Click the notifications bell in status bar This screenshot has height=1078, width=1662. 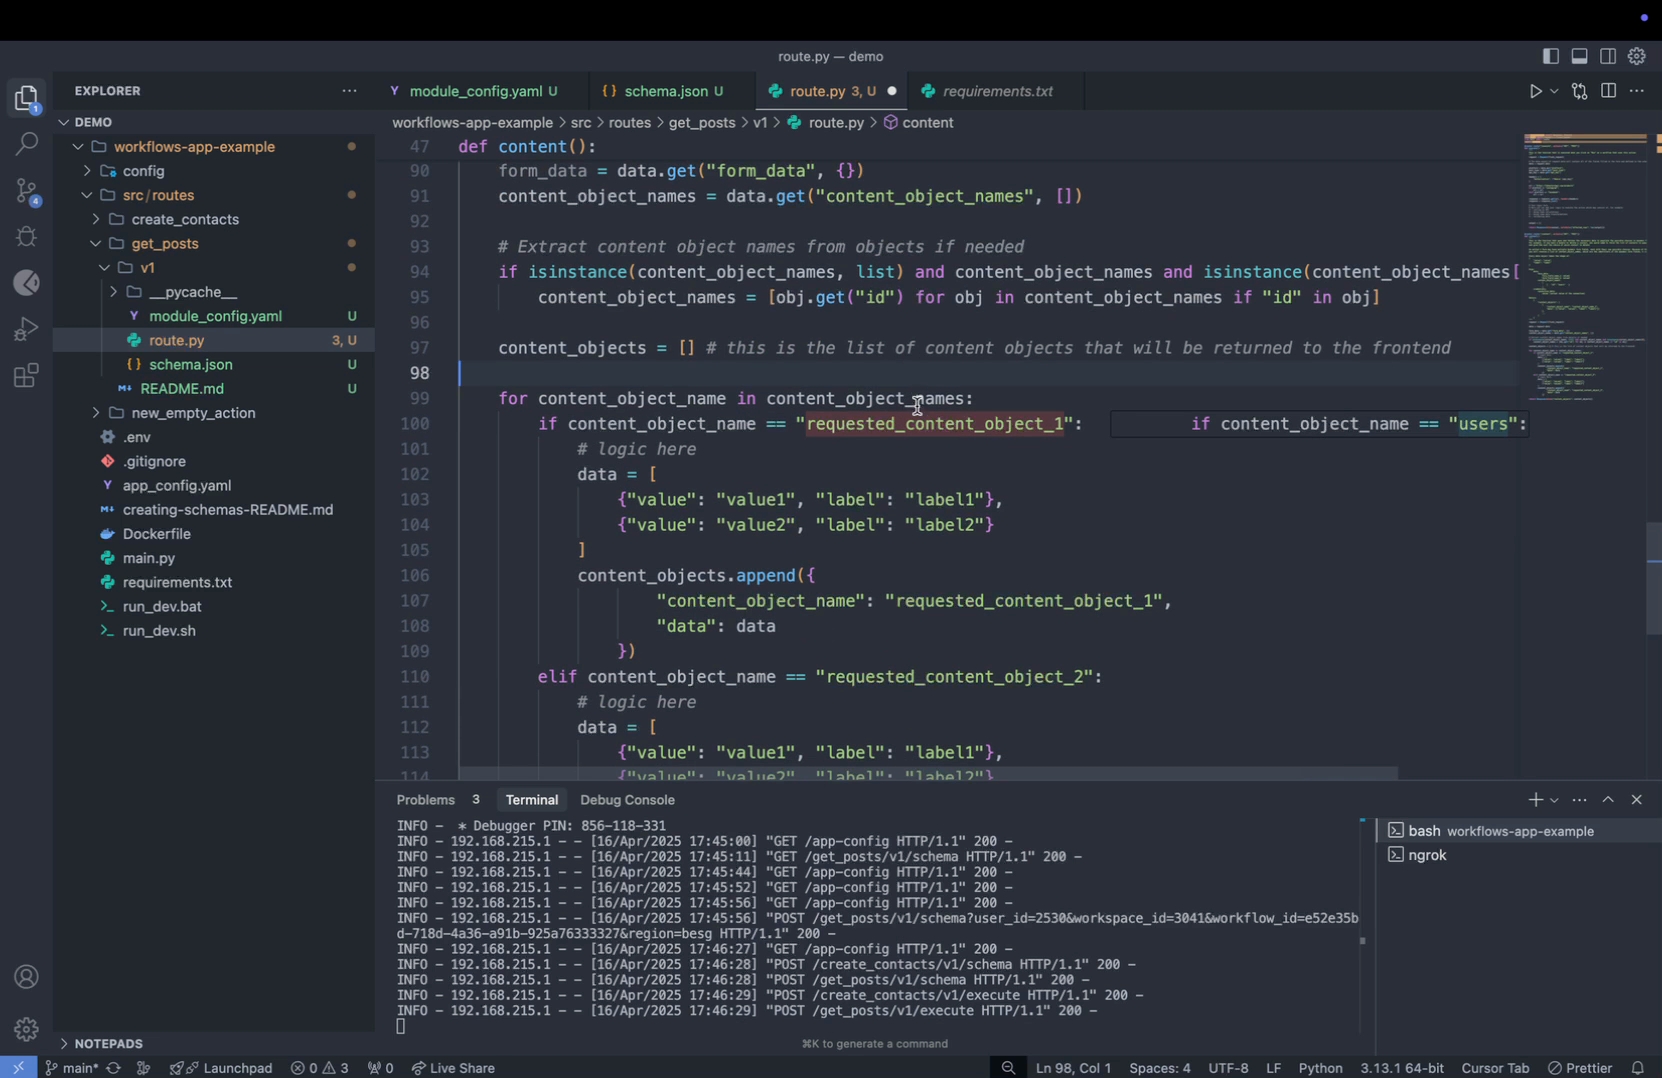click(x=1638, y=1068)
